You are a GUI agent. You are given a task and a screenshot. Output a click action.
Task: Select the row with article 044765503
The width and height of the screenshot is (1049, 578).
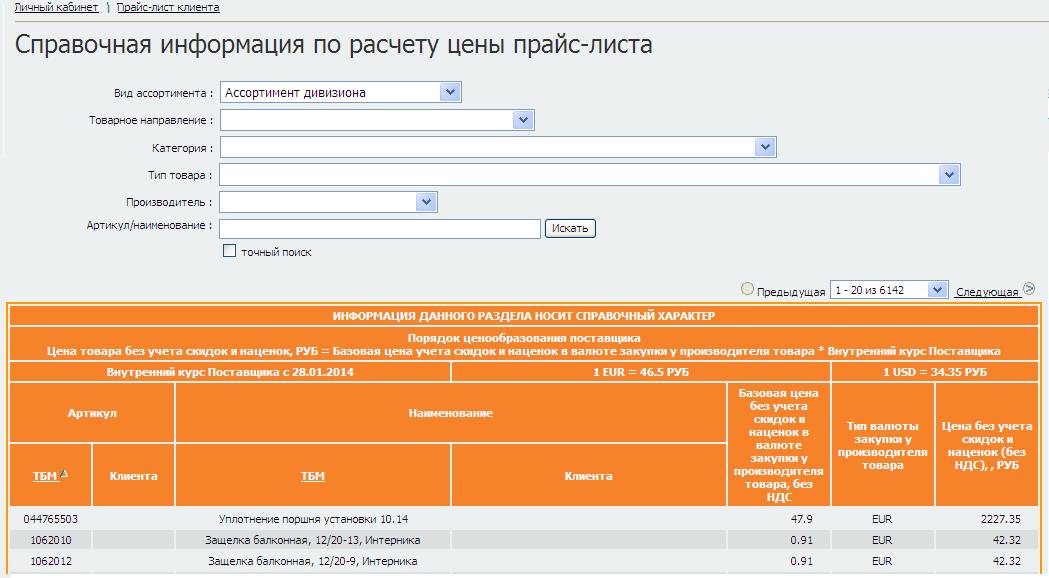(x=50, y=519)
